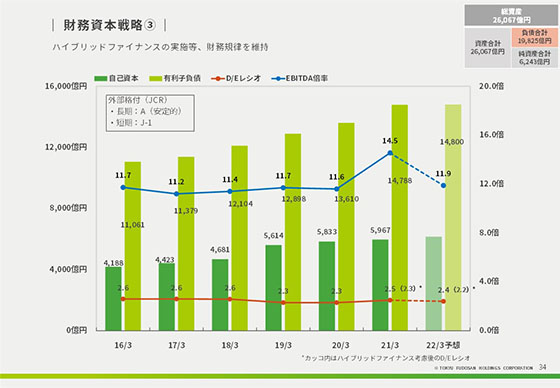Click the red D/E data point at 22/3予想
Image resolution: width=560 pixels, height=388 pixels.
(x=443, y=301)
